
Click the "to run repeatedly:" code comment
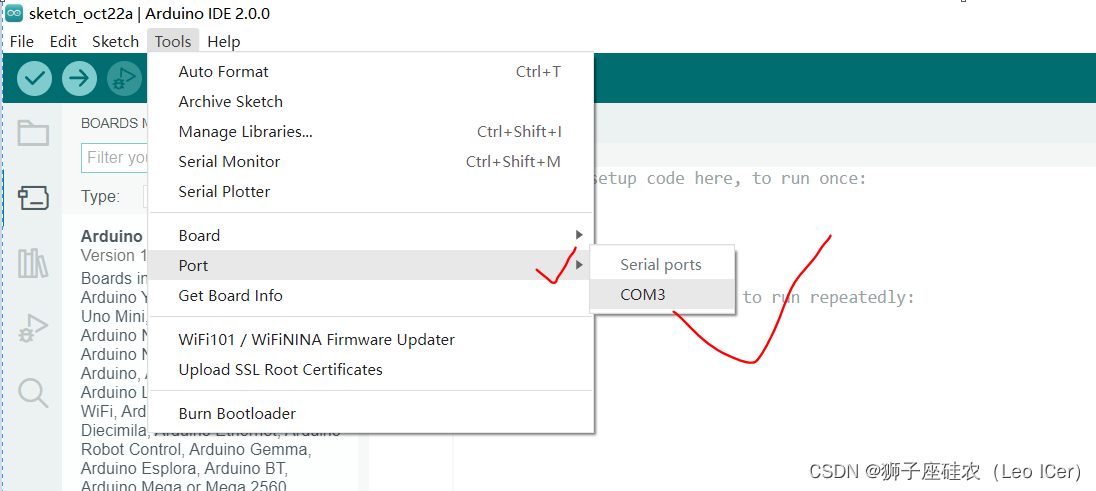(828, 297)
